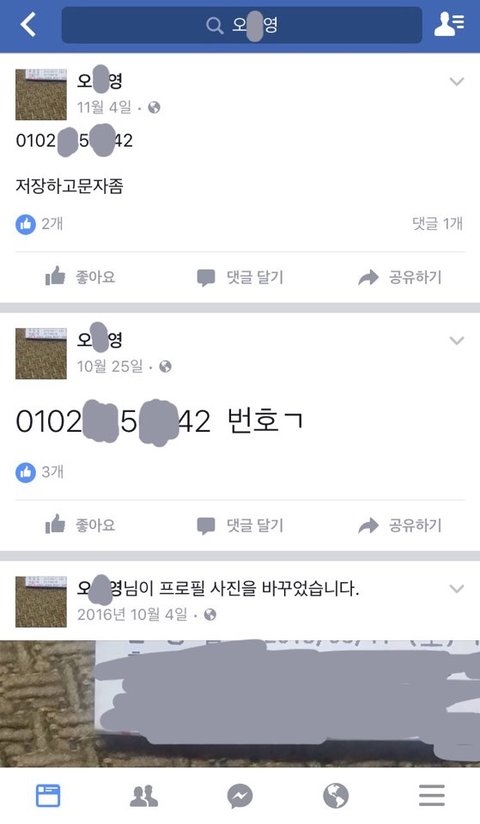480x824 pixels.
Task: Open the hamburger menu in bottom bar
Action: pyautogui.click(x=432, y=796)
